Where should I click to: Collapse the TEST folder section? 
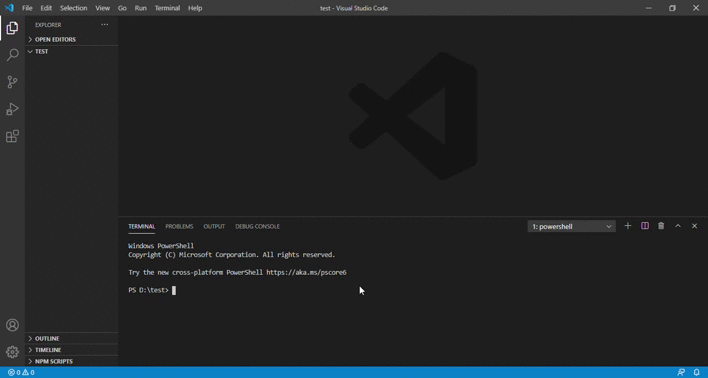72,51
